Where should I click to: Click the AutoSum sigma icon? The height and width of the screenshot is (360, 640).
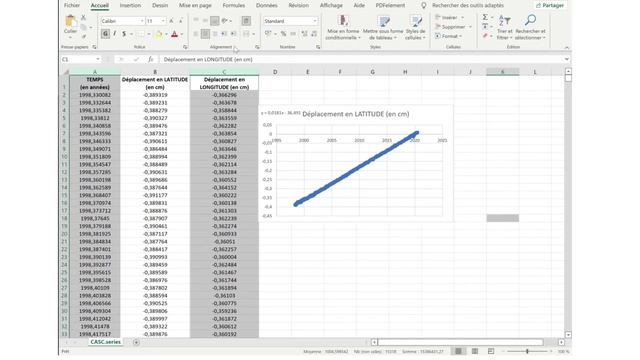pos(485,17)
